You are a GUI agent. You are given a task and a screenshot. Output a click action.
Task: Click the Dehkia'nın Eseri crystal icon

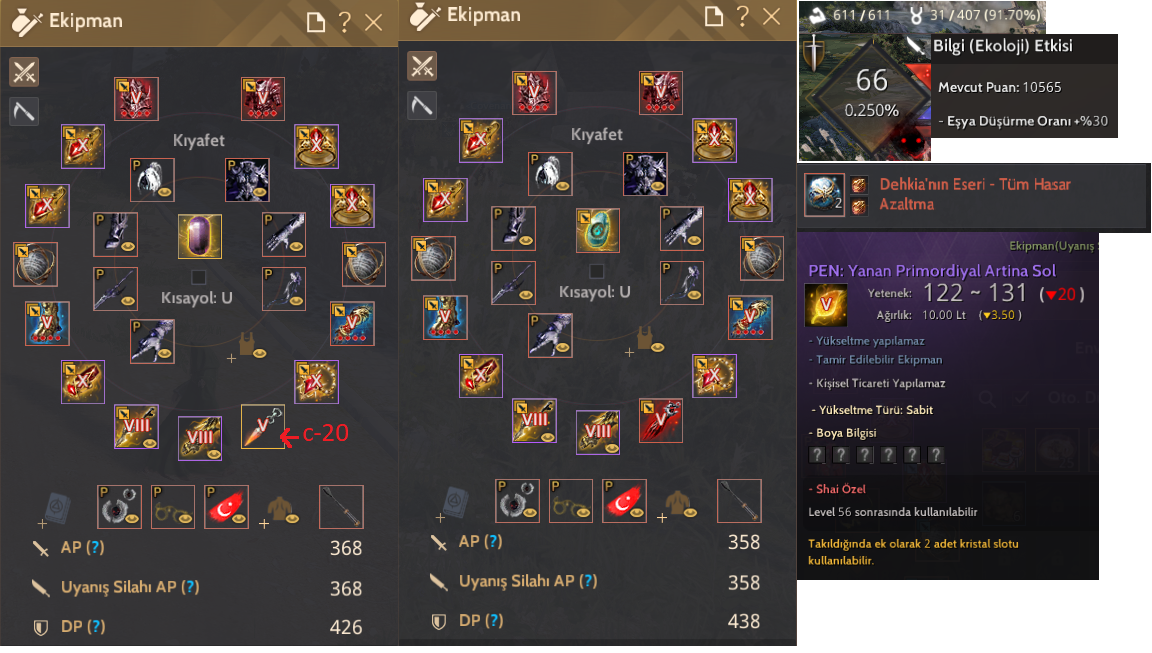pos(824,195)
